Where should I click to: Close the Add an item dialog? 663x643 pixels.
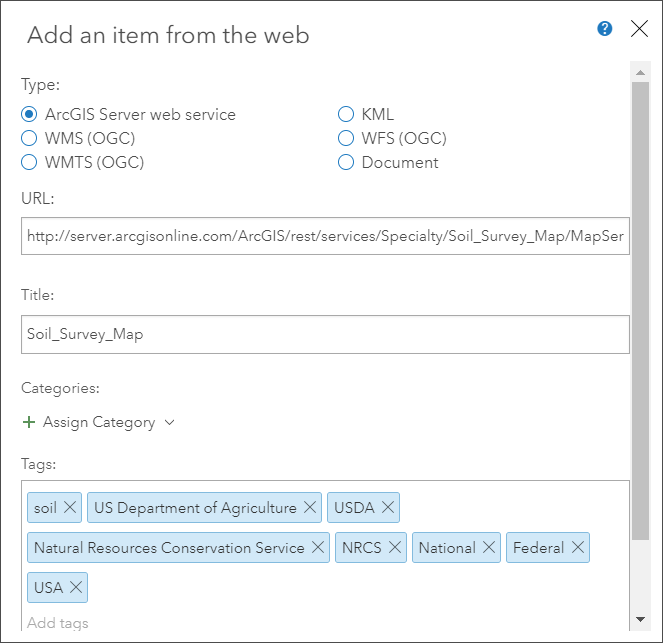(x=639, y=29)
